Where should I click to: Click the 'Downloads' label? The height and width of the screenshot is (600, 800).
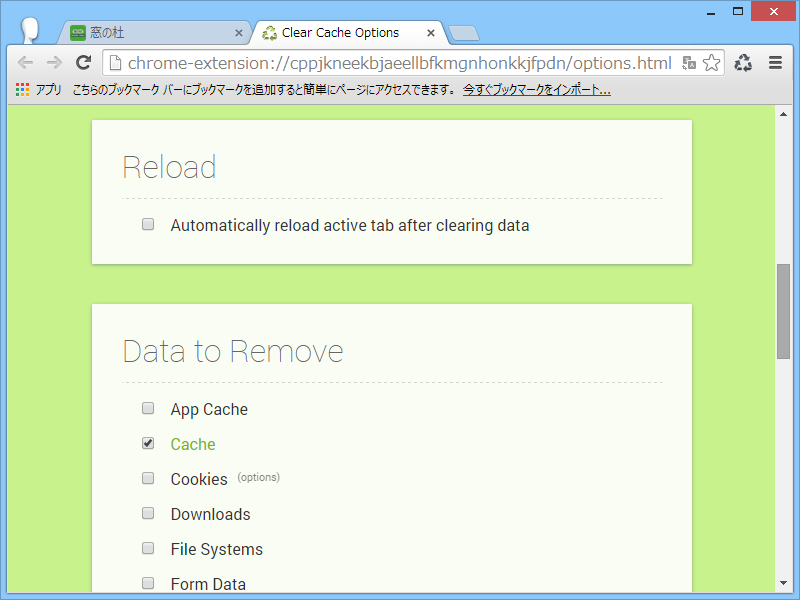[x=211, y=514]
